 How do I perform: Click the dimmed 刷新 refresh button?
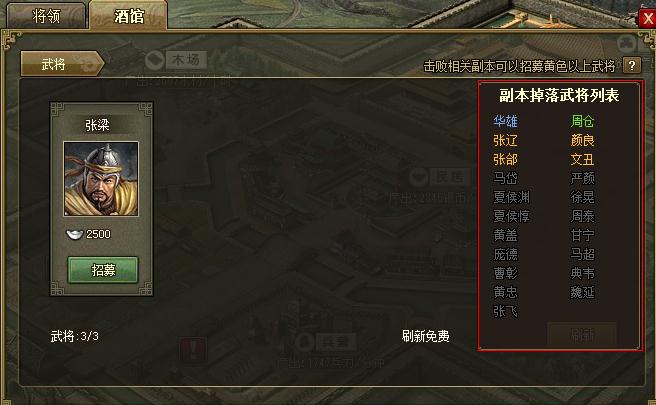coord(582,334)
